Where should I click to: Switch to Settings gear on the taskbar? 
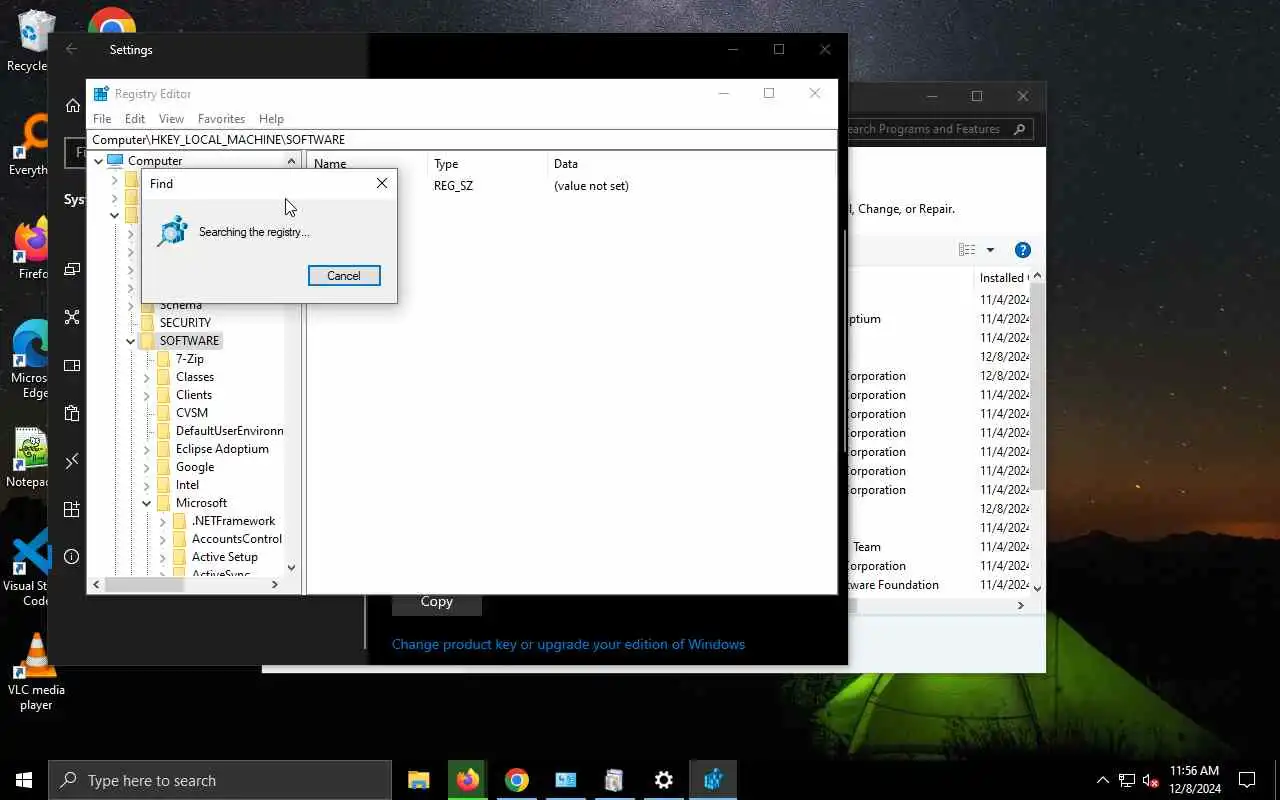click(664, 780)
